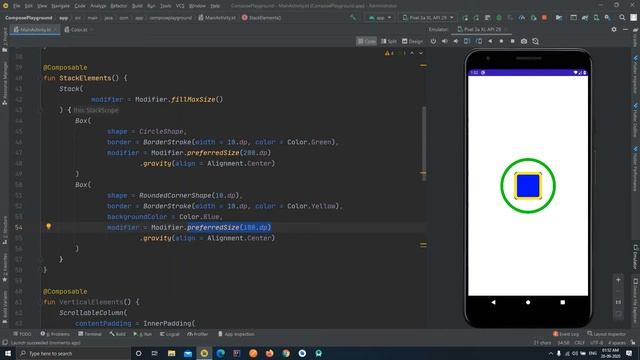Image resolution: width=640 pixels, height=360 pixels.
Task: Open the app run configuration dropdown
Action: (380, 18)
